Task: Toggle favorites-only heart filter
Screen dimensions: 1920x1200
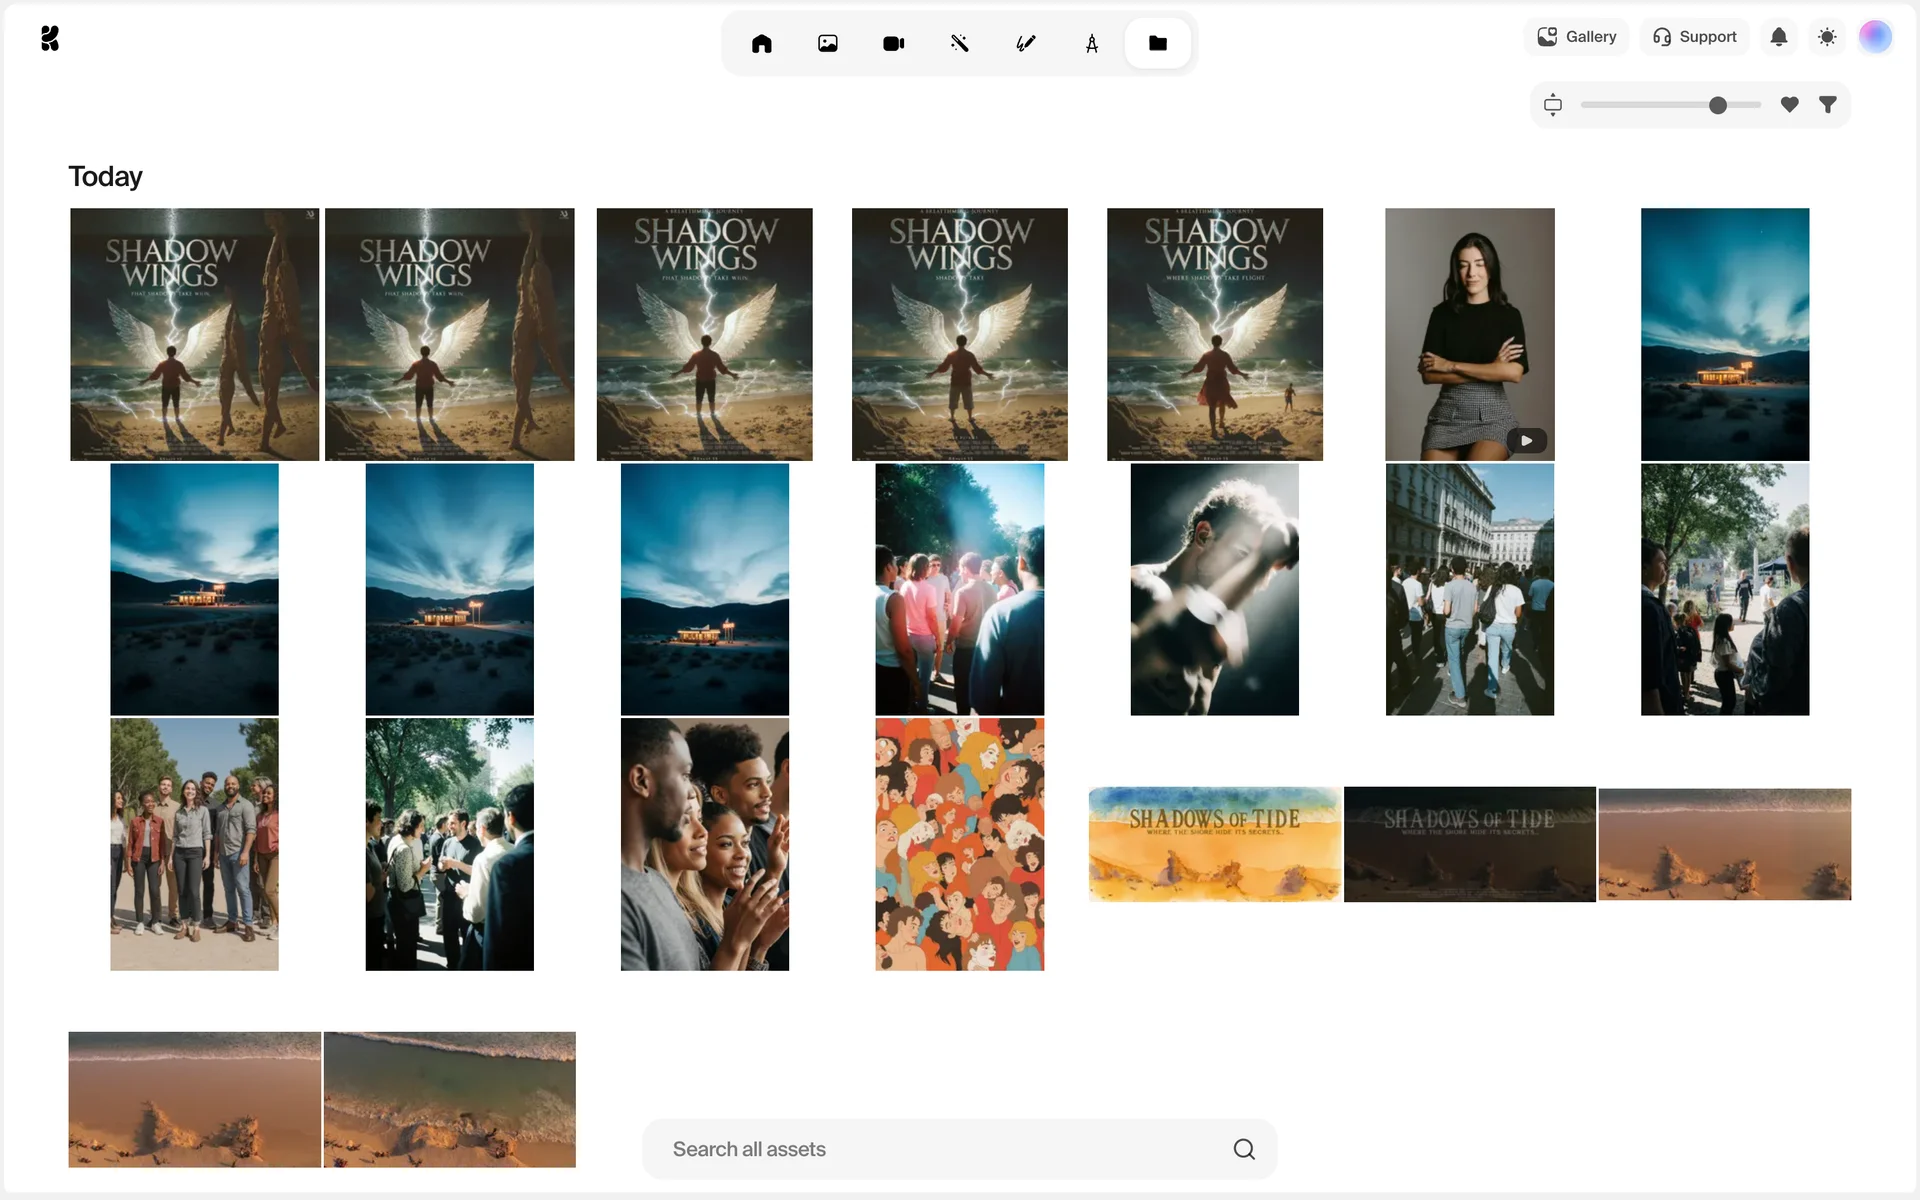Action: pyautogui.click(x=1790, y=104)
